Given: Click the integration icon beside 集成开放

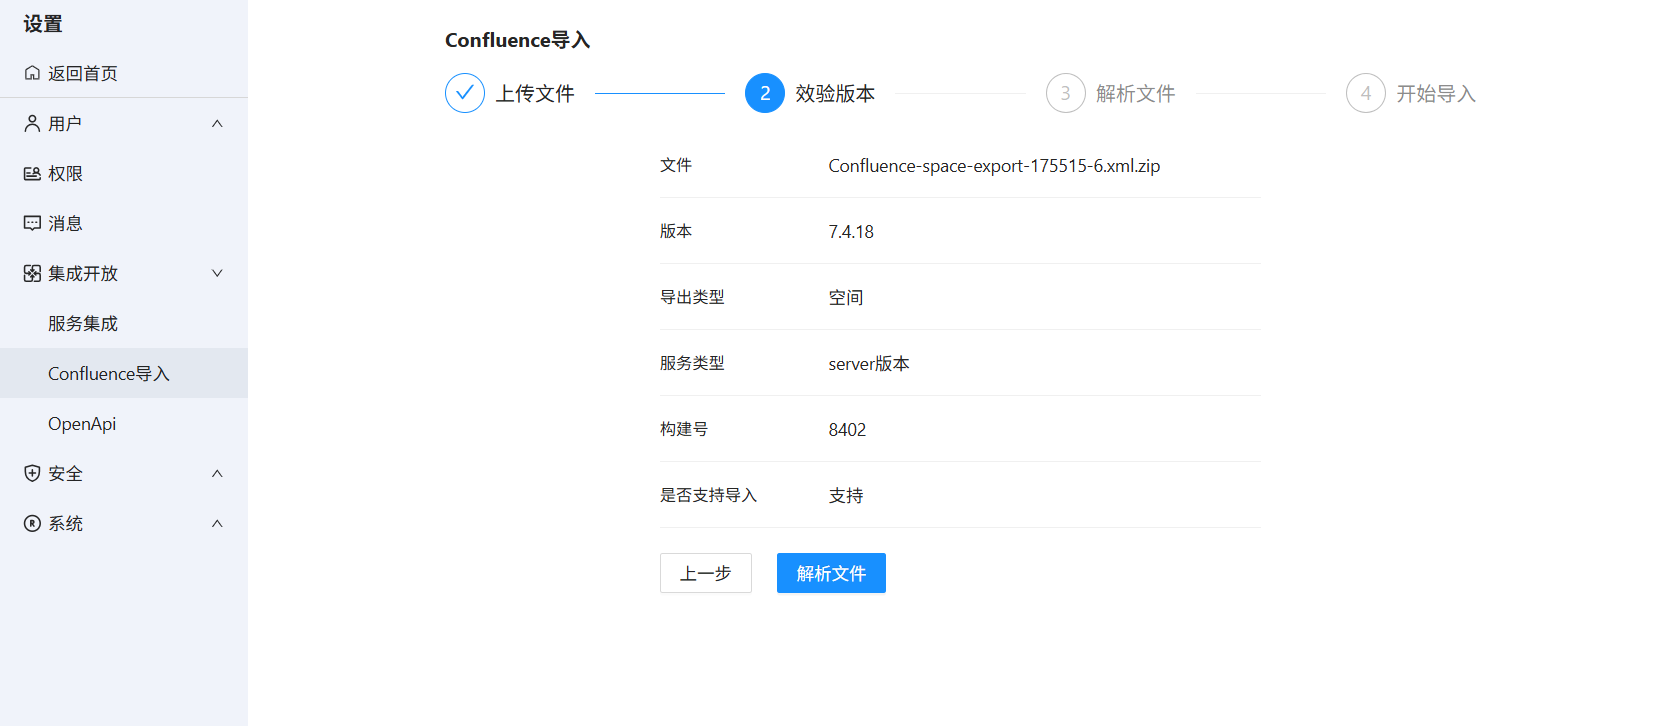Looking at the screenshot, I should [x=32, y=273].
